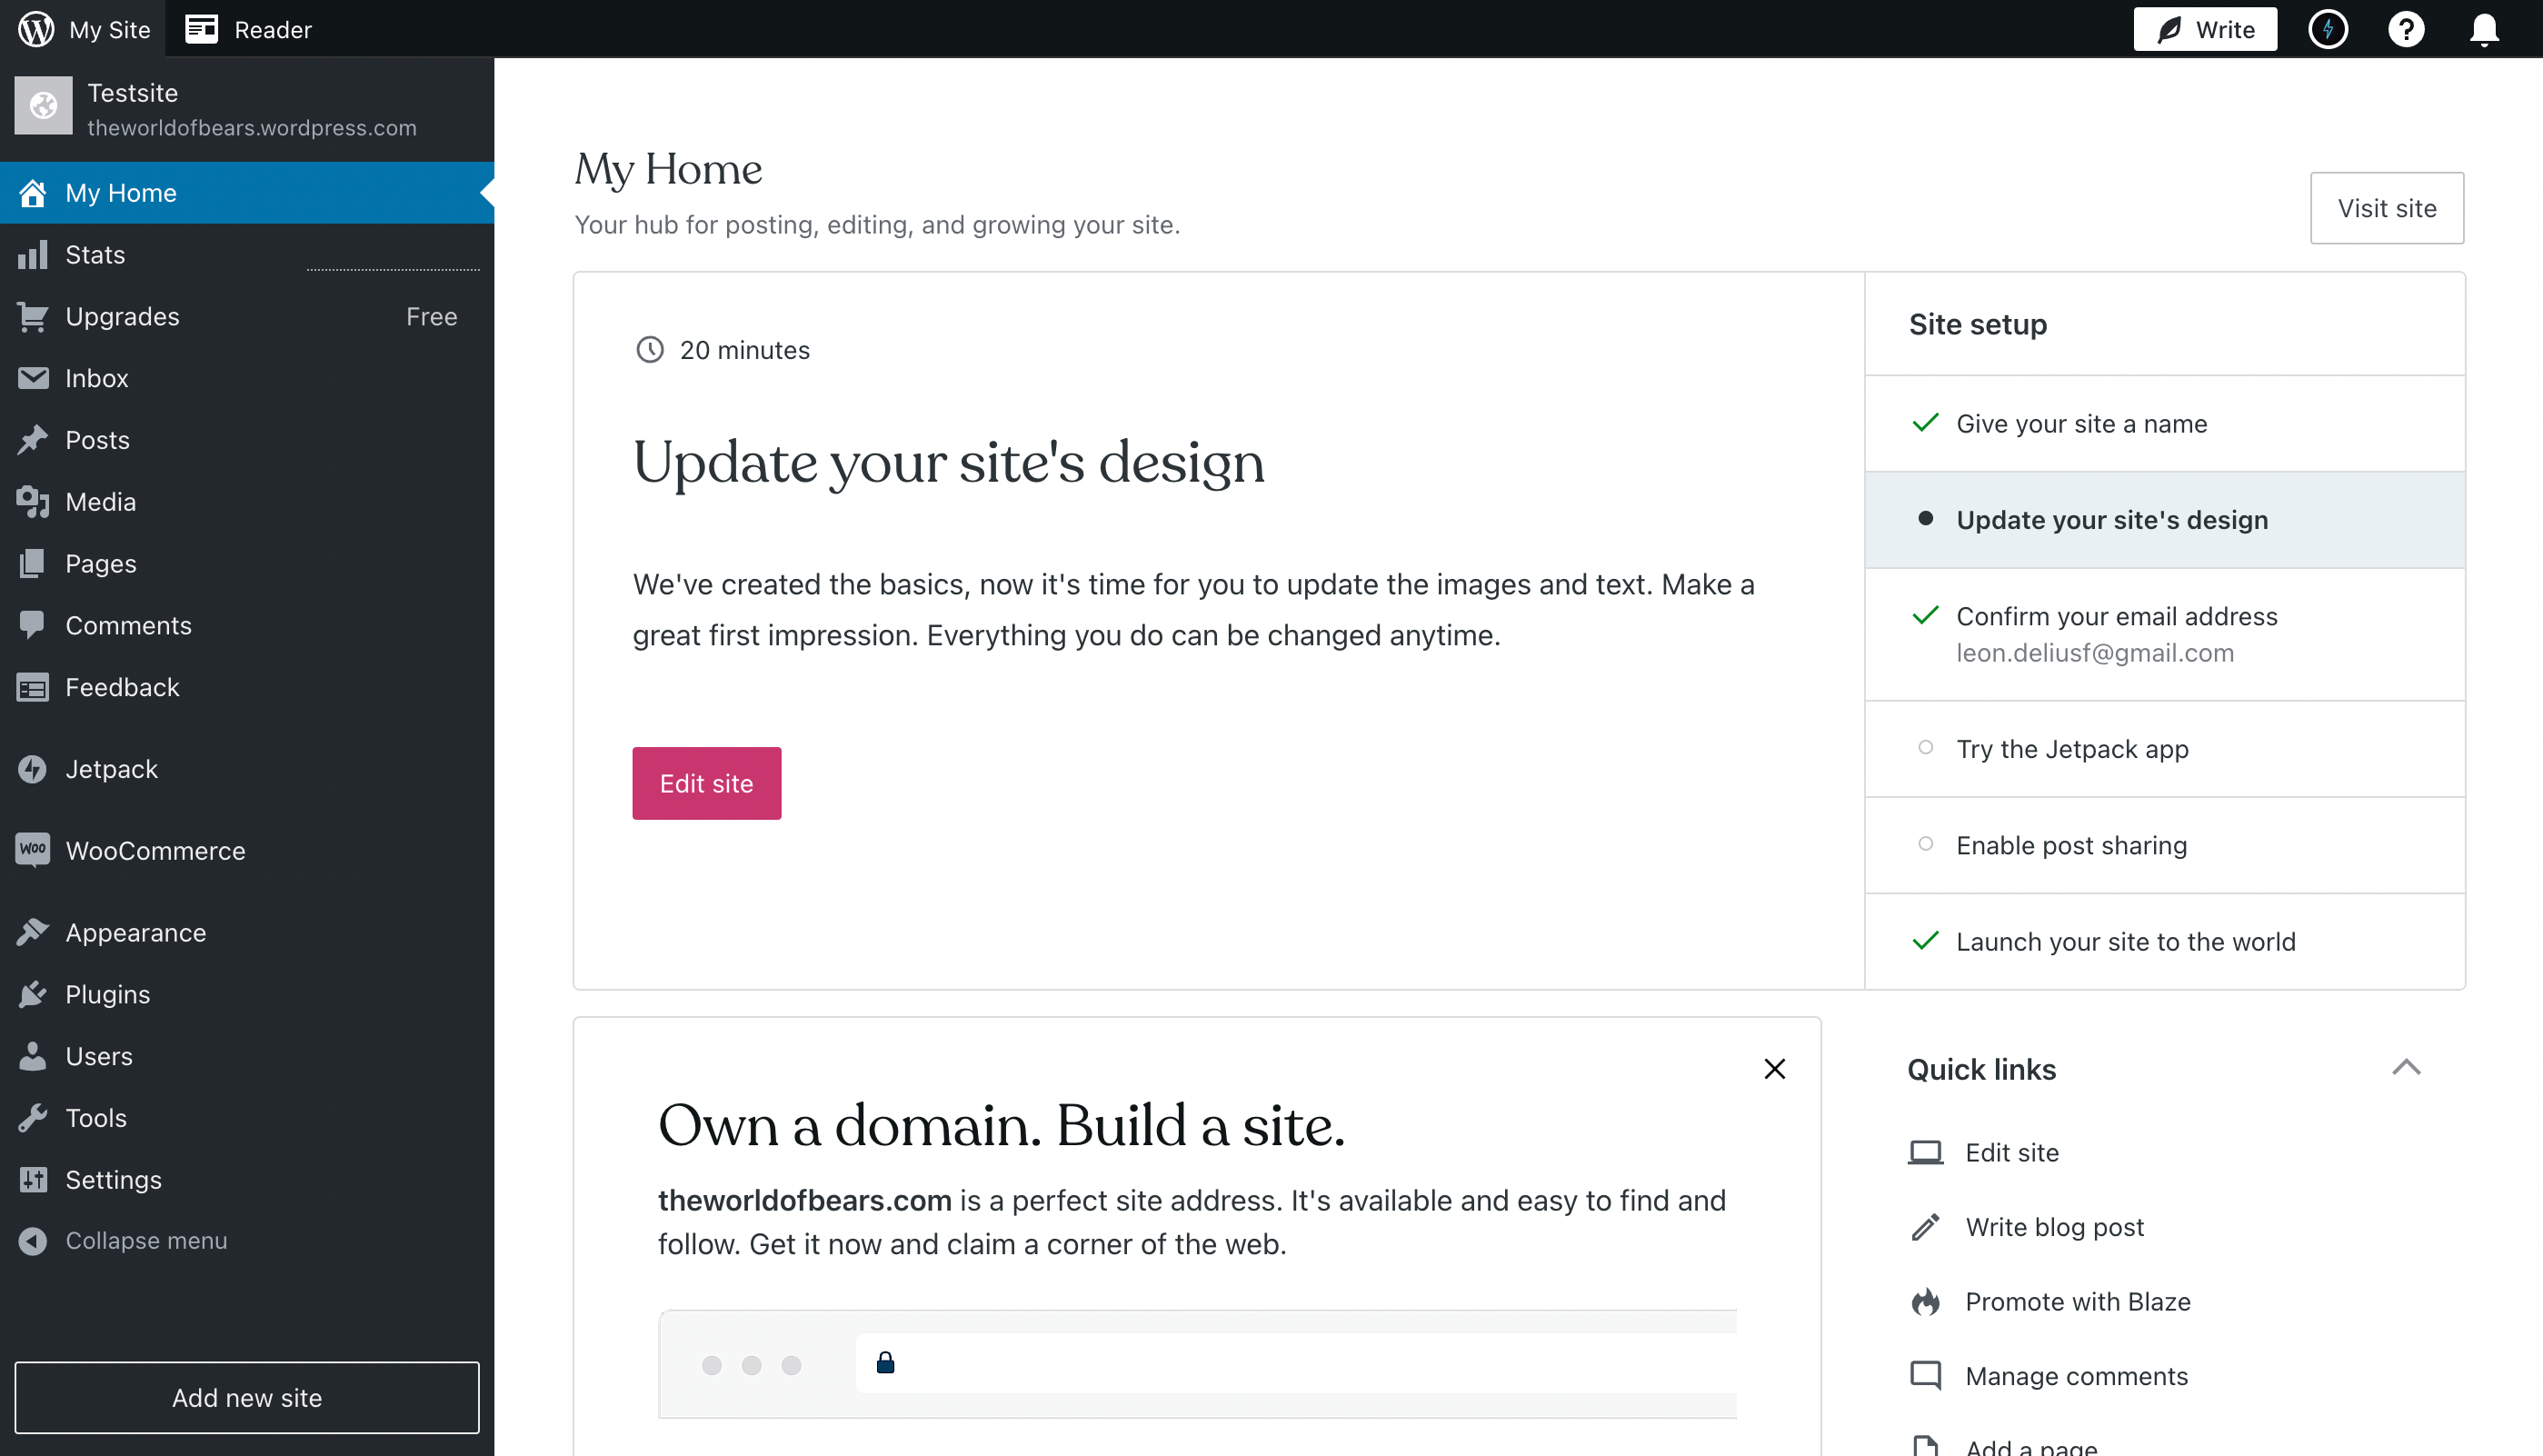Click the Plugins plug icon
This screenshot has width=2543, height=1456.
33,994
